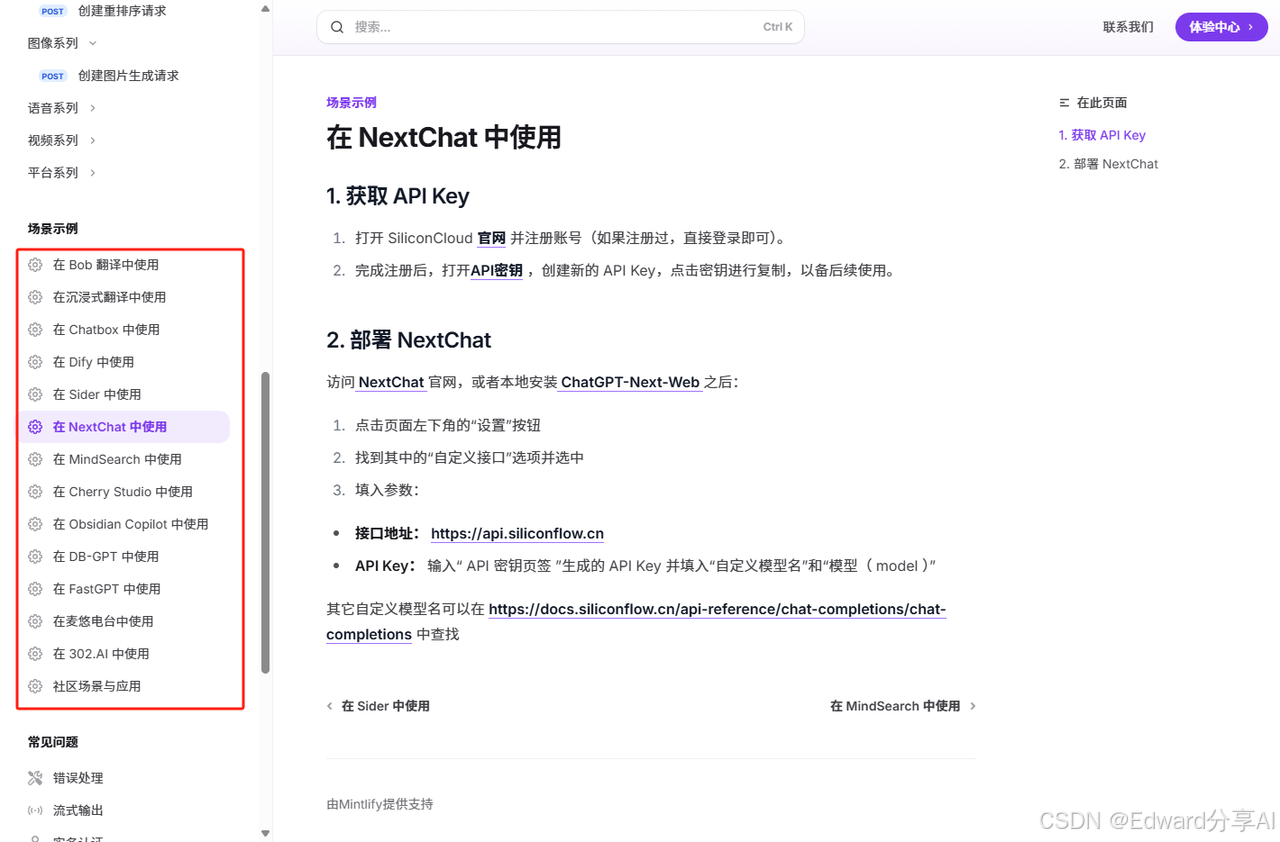Viewport: 1280px width, 842px height.
Task: Click the gear icon beside Bob 翻译
Action: point(35,265)
